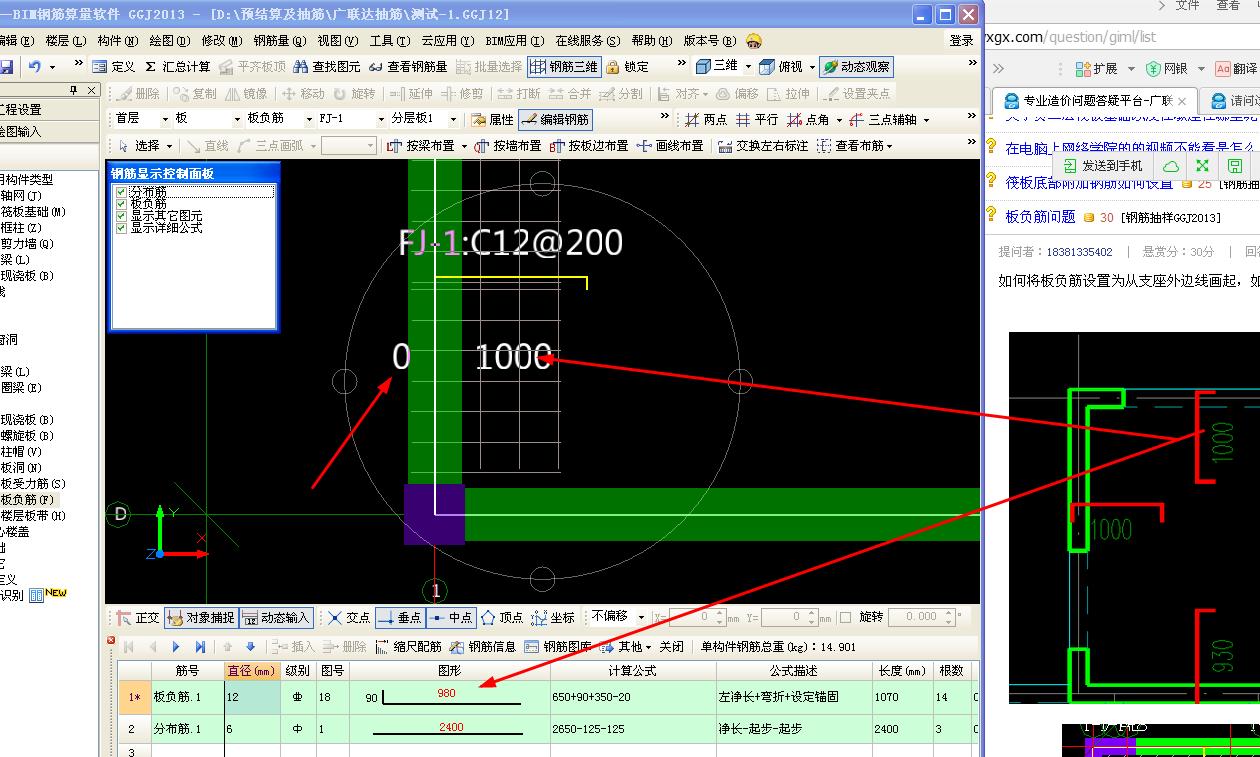Open 钢筋信息 tool
The width and height of the screenshot is (1260, 757).
pos(483,647)
